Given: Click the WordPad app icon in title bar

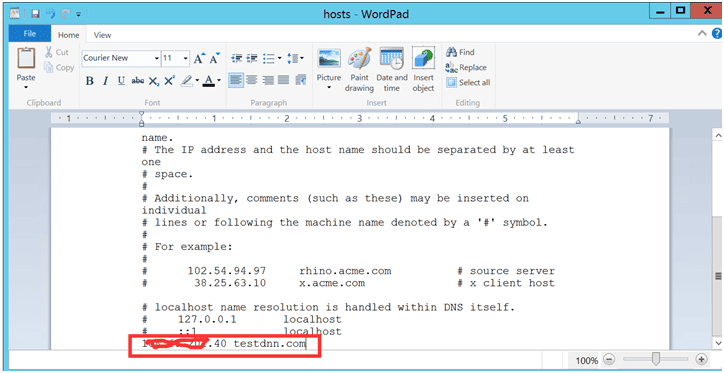Looking at the screenshot, I should coord(15,14).
